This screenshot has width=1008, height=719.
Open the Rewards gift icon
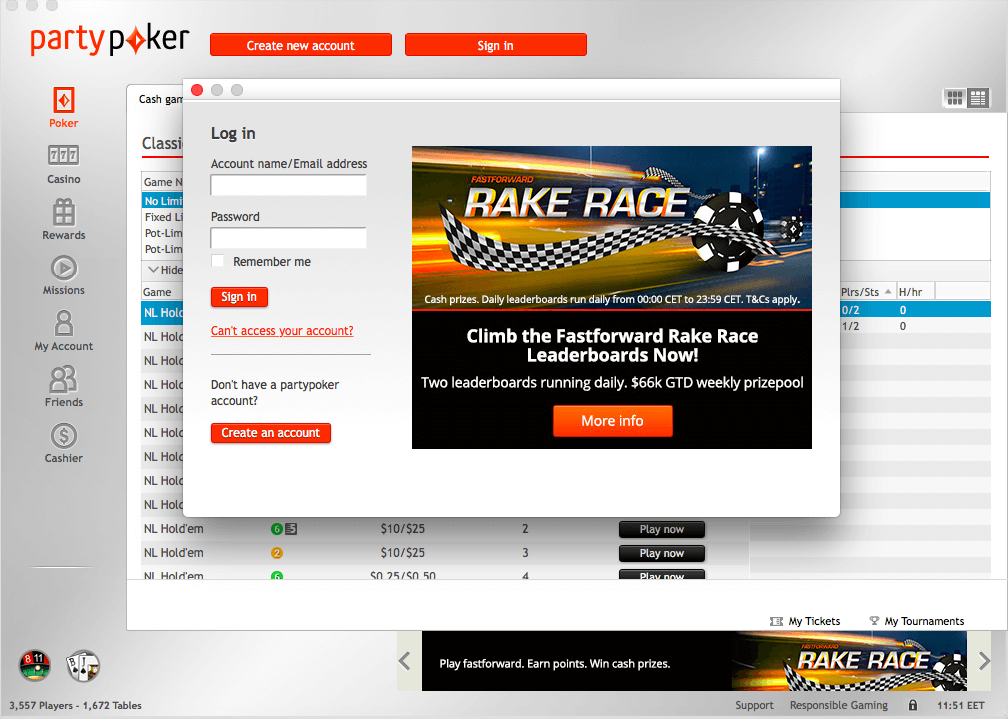click(64, 212)
